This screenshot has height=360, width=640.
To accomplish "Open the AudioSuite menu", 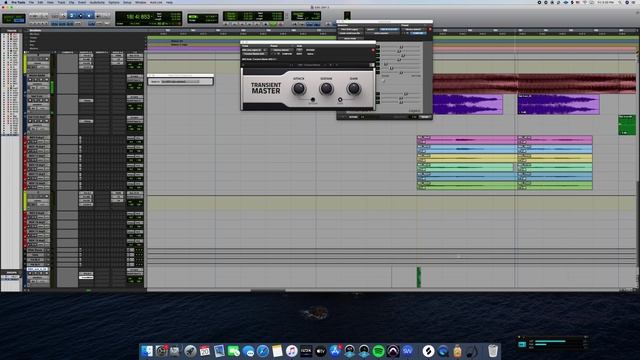I will (x=97, y=2).
